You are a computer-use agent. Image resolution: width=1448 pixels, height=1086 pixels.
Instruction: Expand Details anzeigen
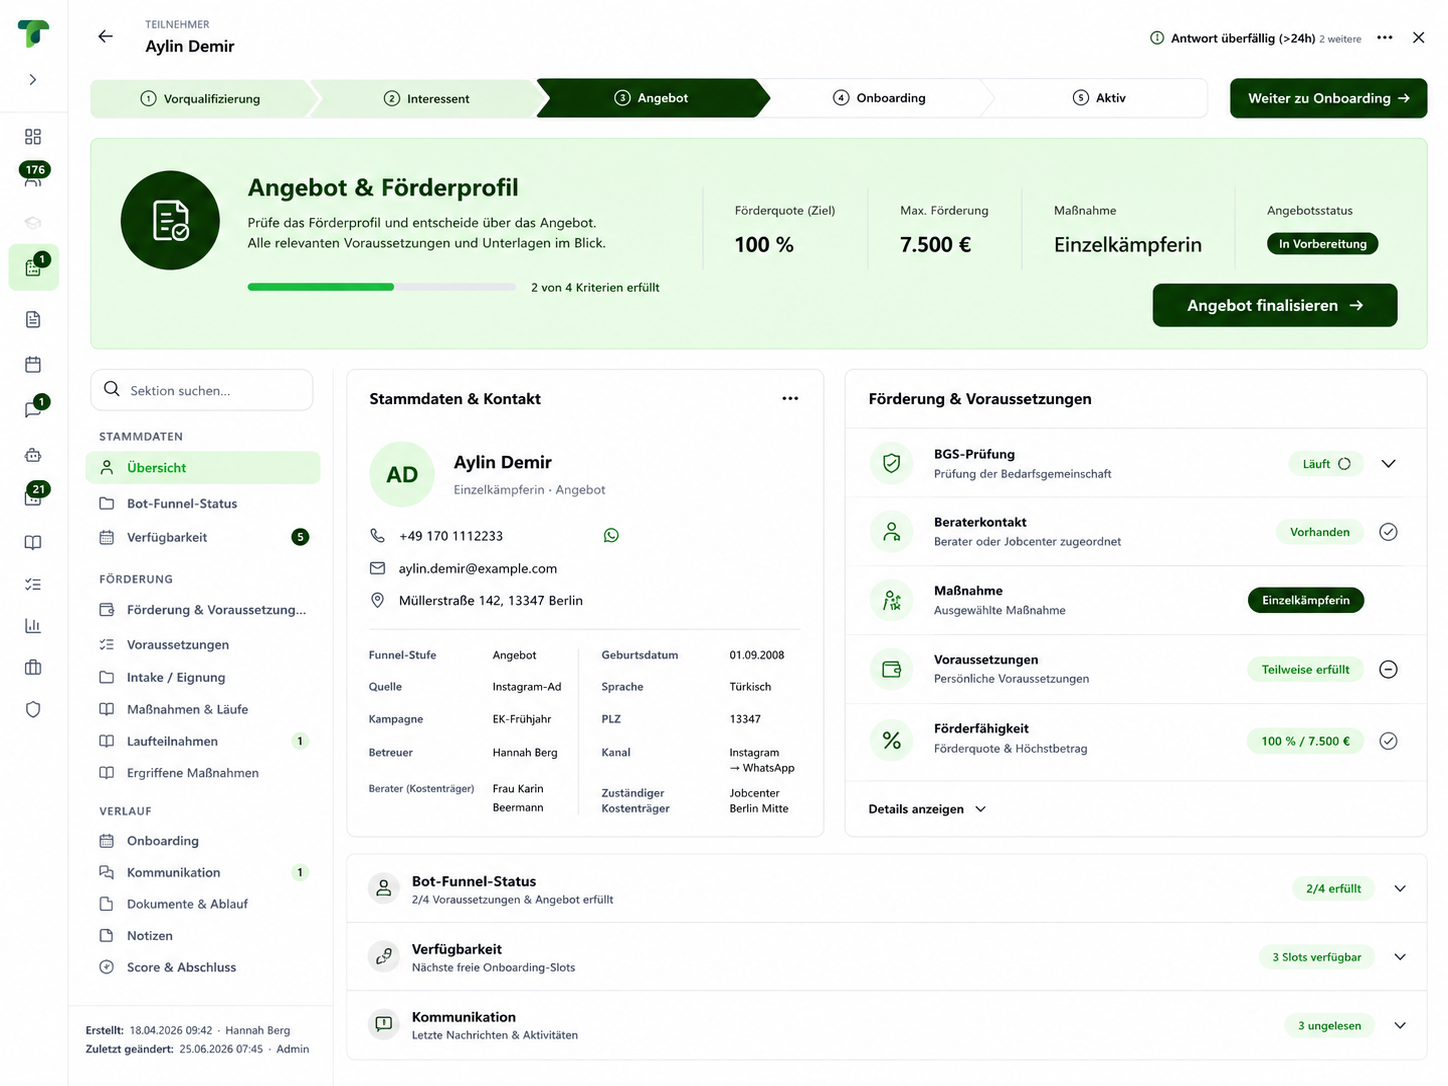(x=927, y=809)
